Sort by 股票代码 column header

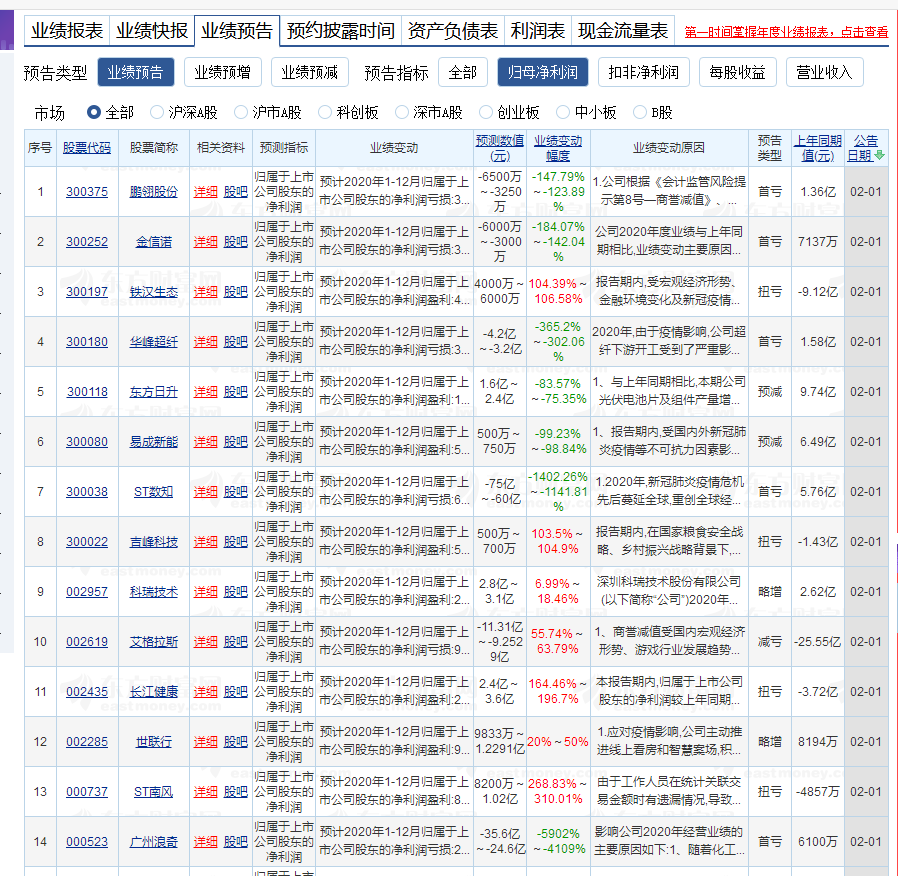86,148
